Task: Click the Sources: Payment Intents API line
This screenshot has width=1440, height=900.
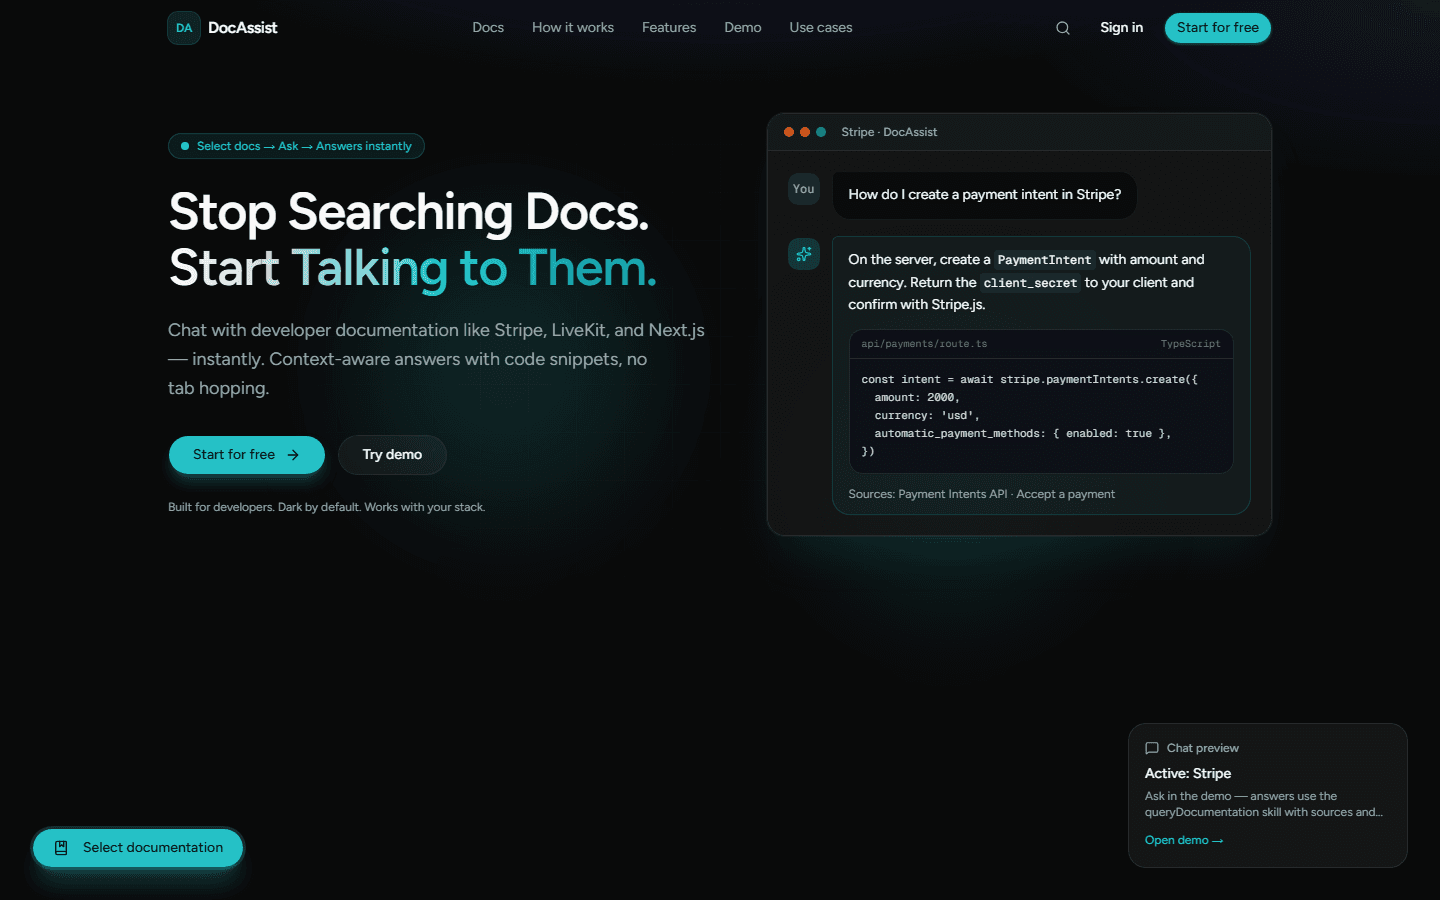Action: [981, 494]
